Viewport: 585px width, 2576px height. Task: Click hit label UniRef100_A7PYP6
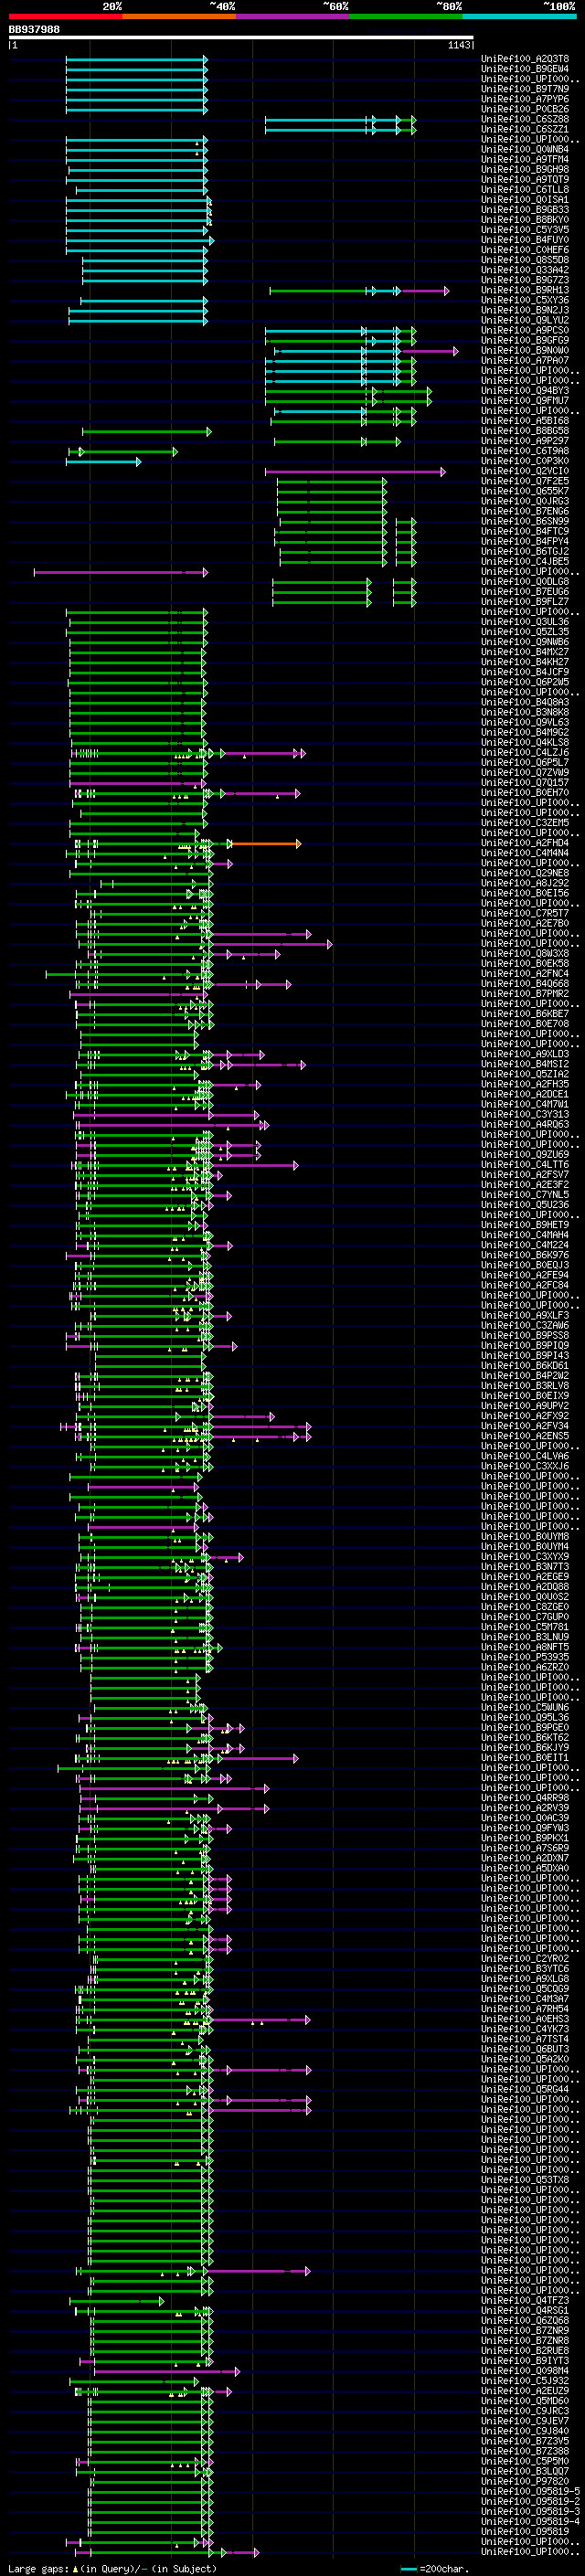525,99
